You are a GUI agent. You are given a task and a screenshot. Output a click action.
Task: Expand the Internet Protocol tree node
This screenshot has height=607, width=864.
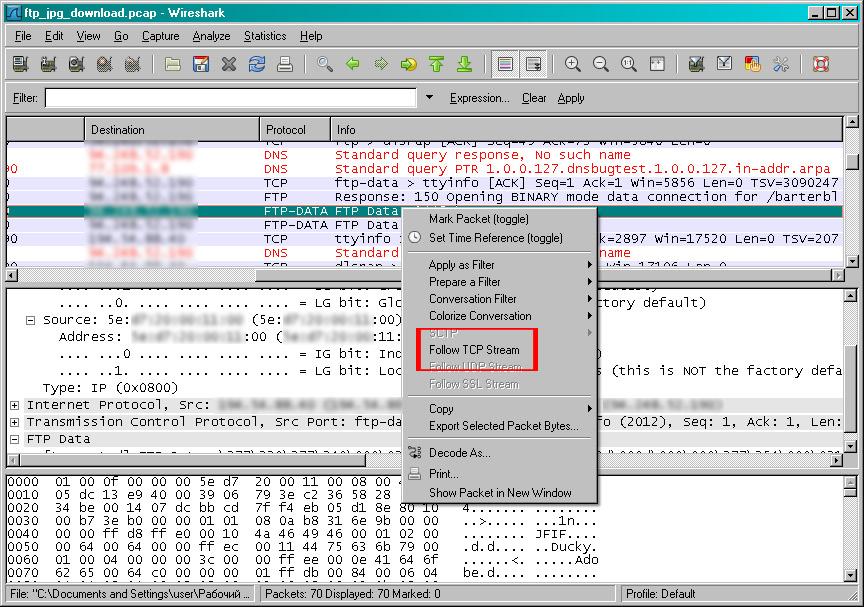(x=14, y=405)
